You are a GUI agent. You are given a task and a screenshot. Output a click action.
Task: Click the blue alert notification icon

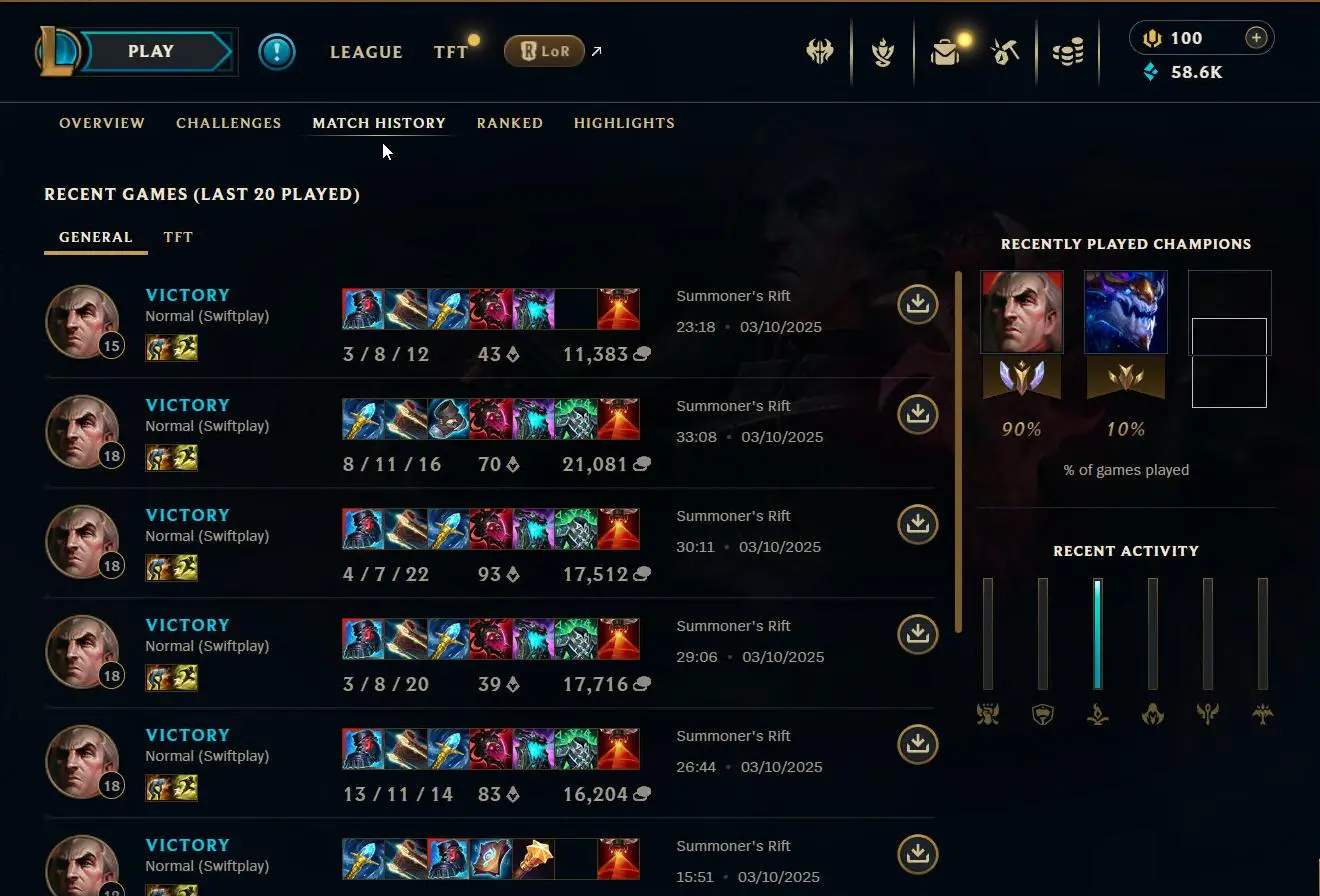(x=277, y=52)
